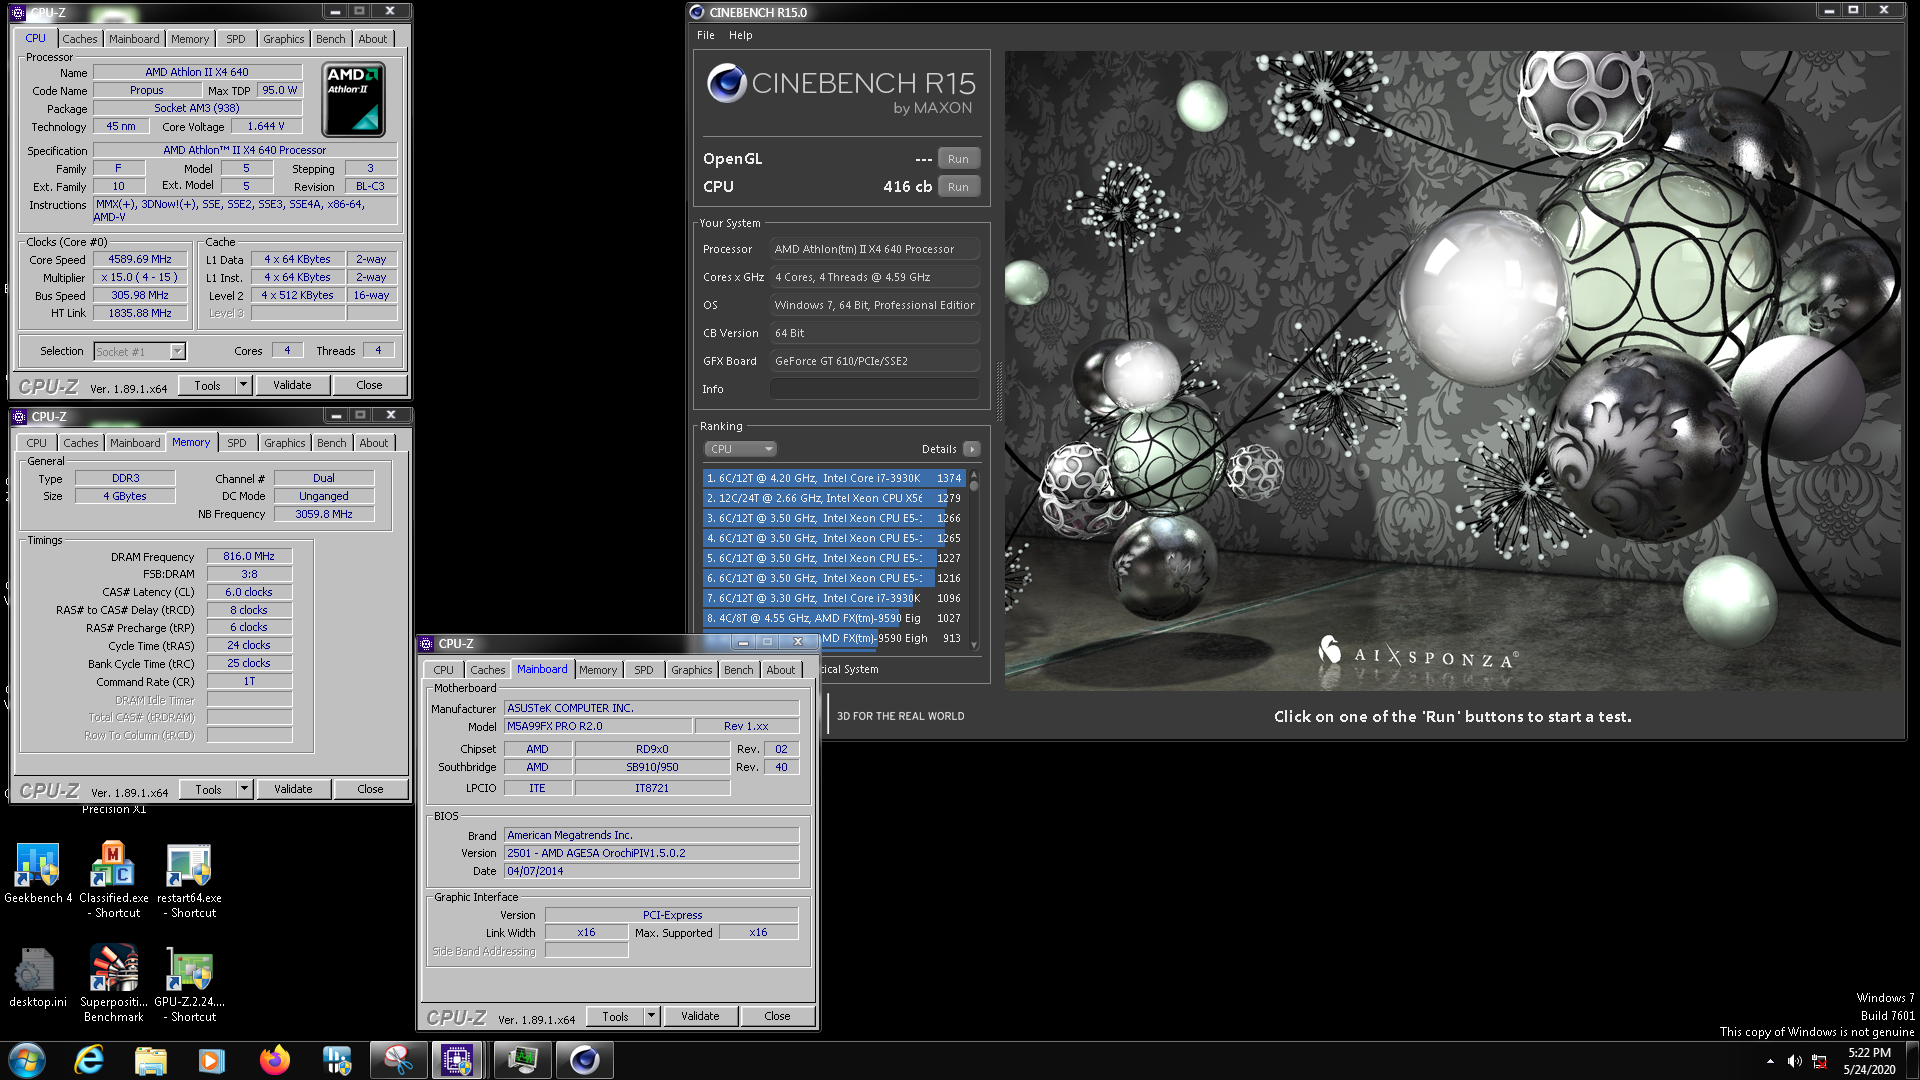Click the rendered Cinebench scene image
The image size is (1920, 1080).
[x=1452, y=370]
